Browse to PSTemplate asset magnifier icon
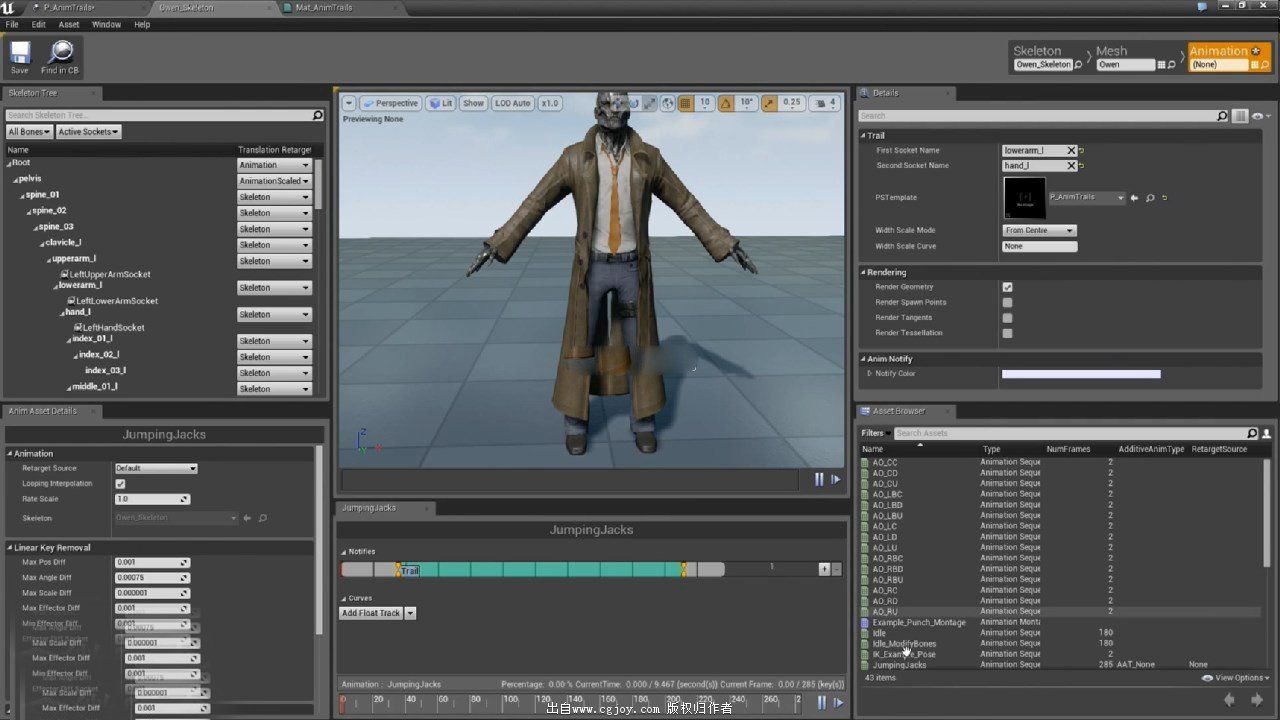 tap(1150, 198)
